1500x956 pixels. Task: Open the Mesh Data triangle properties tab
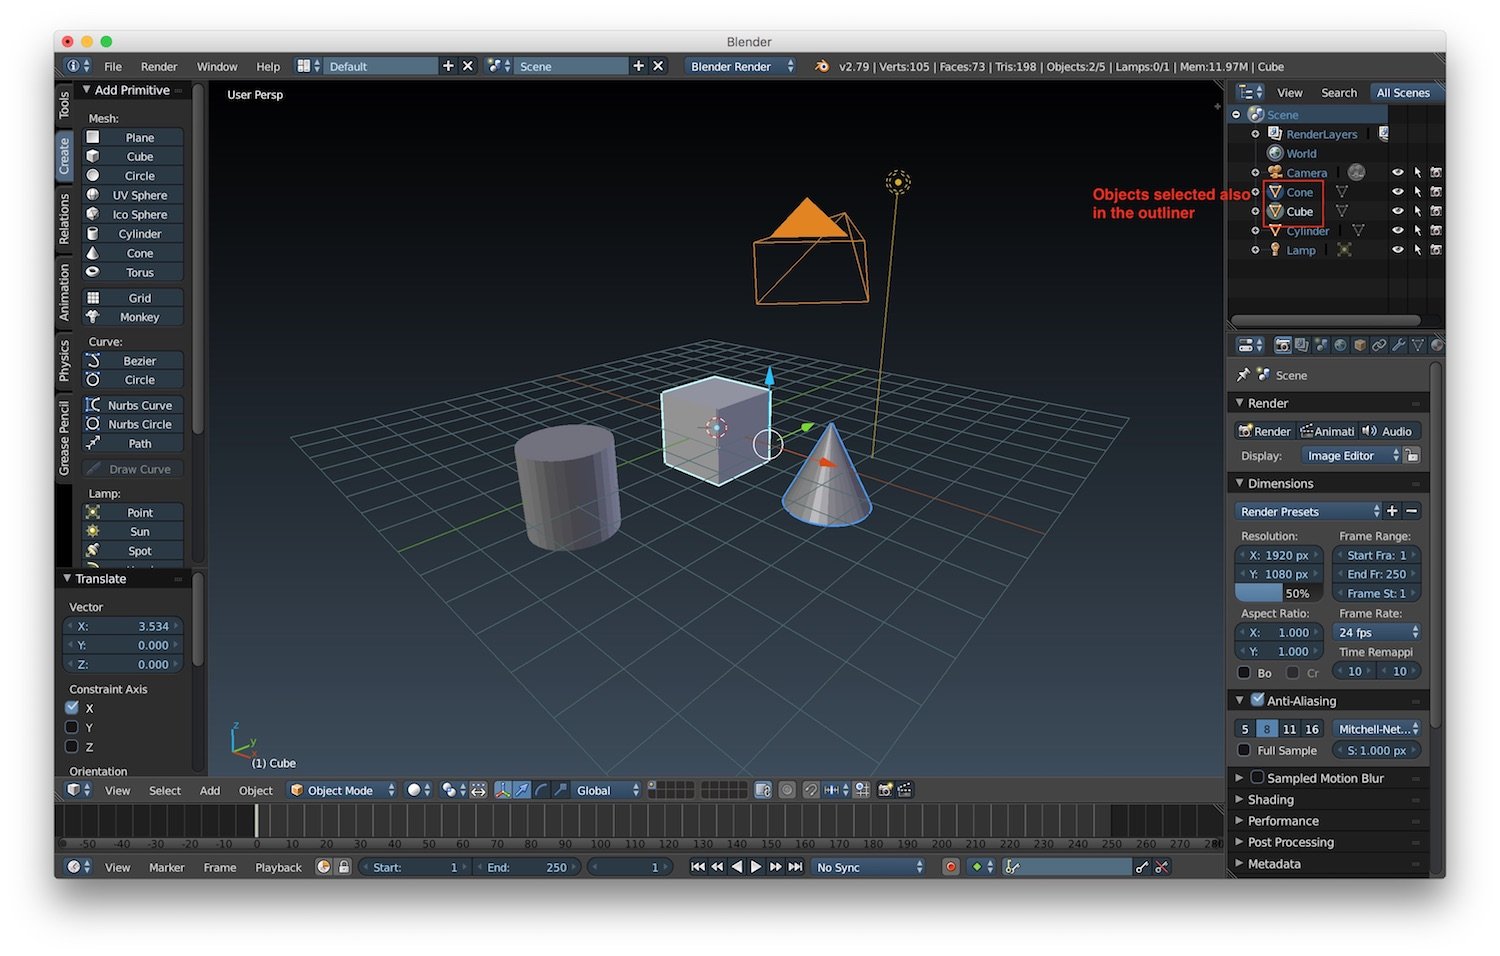(1418, 345)
